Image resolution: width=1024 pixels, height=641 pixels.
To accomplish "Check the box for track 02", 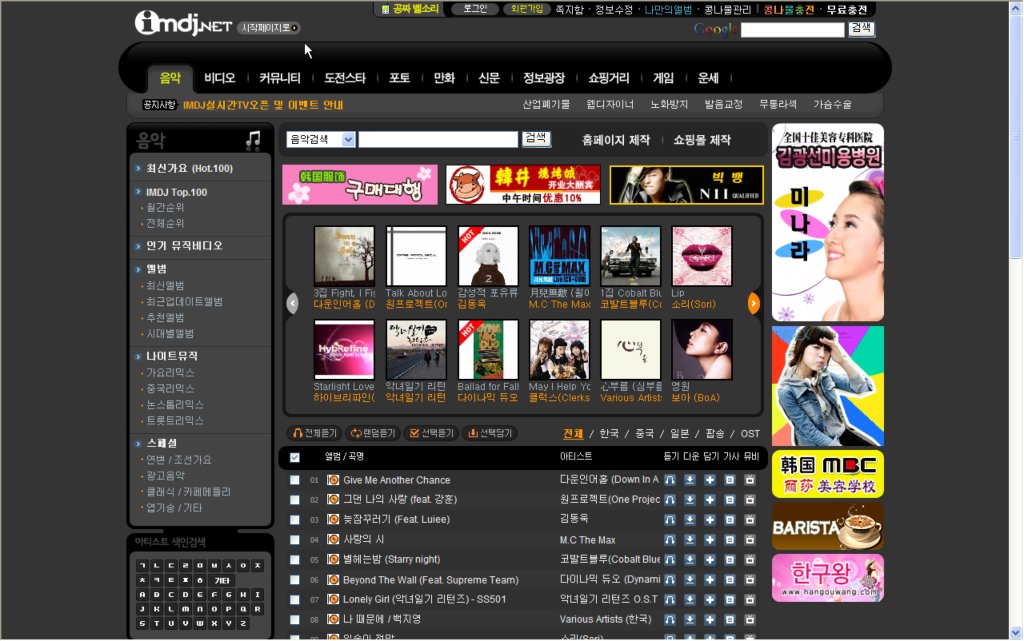I will tap(295, 500).
